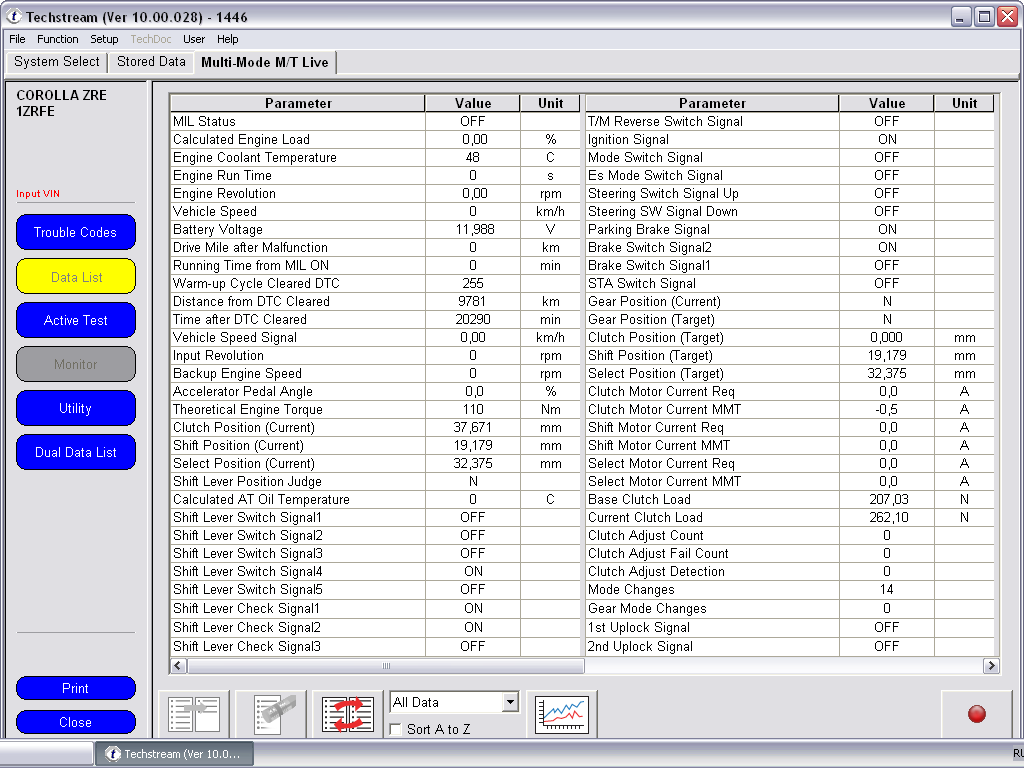Open the Setup menu
Viewport: 1024px width, 768px height.
104,39
